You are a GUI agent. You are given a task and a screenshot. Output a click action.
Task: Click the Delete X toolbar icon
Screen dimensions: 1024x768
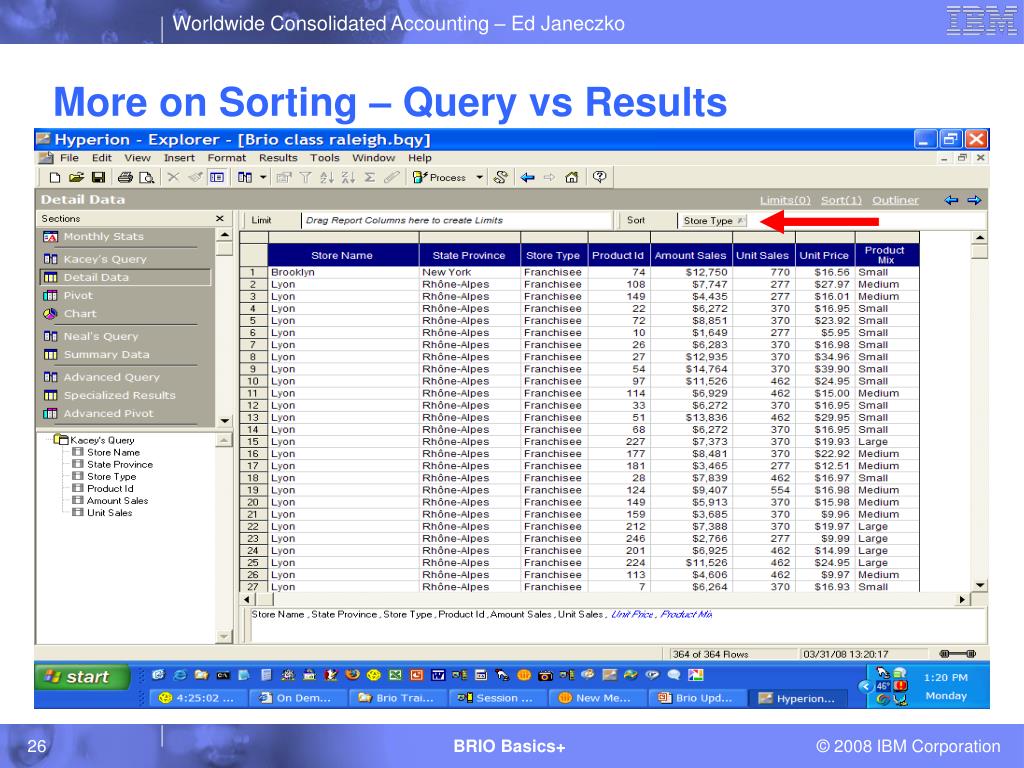click(x=173, y=177)
